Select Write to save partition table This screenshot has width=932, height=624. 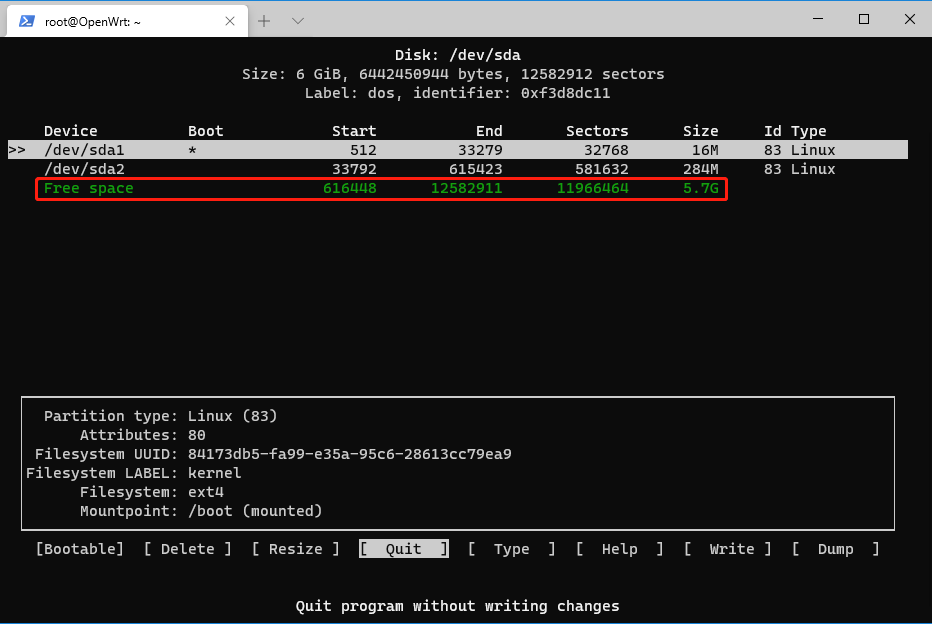727,549
